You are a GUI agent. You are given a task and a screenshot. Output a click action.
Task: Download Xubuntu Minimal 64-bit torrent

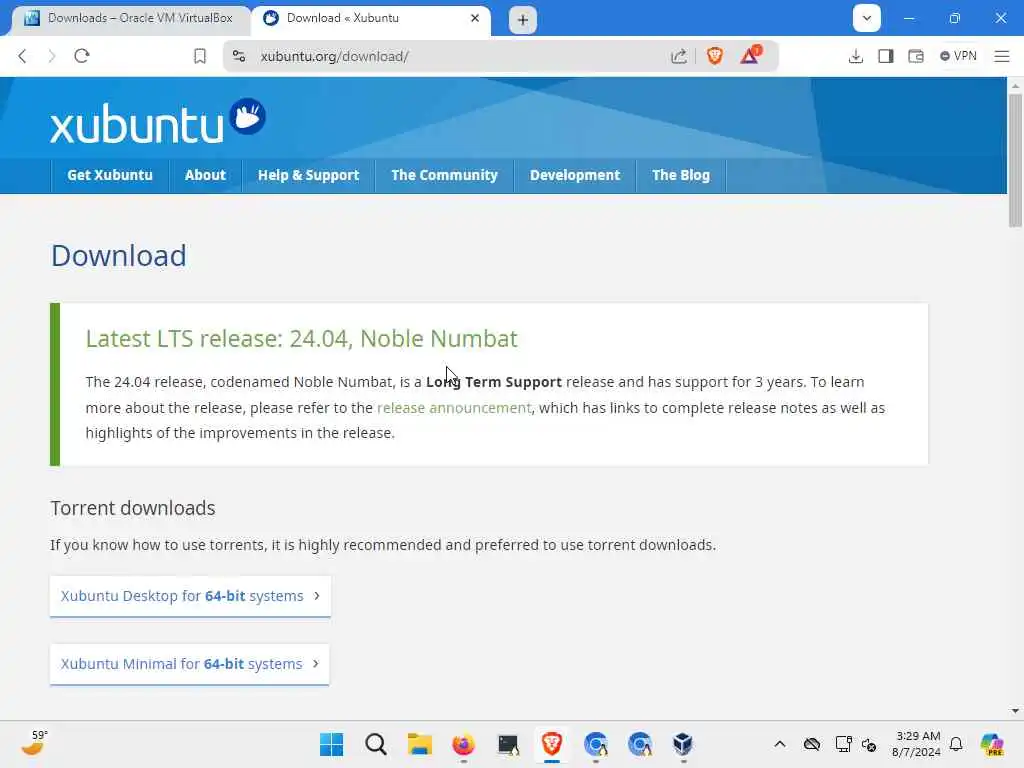189,664
